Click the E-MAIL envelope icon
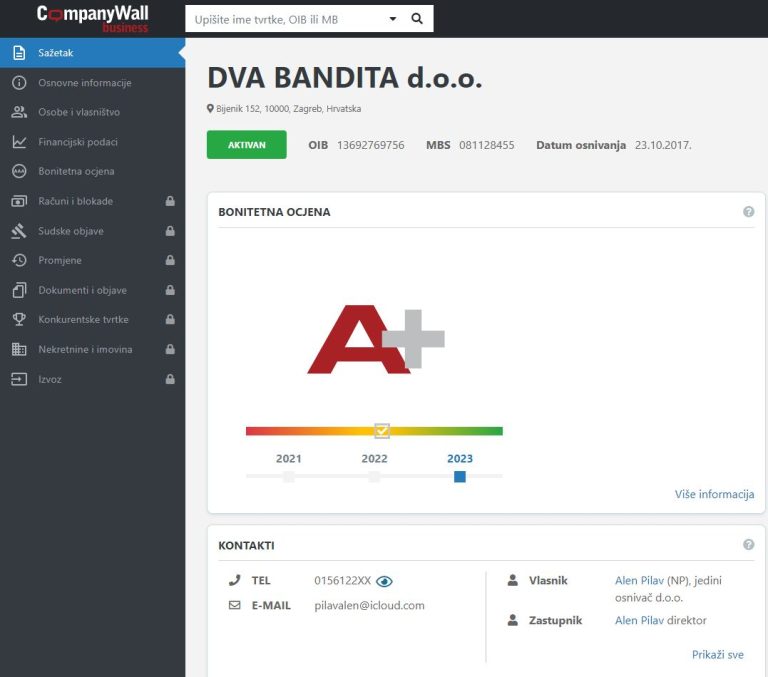Viewport: 768px width, 677px height. pyautogui.click(x=235, y=605)
